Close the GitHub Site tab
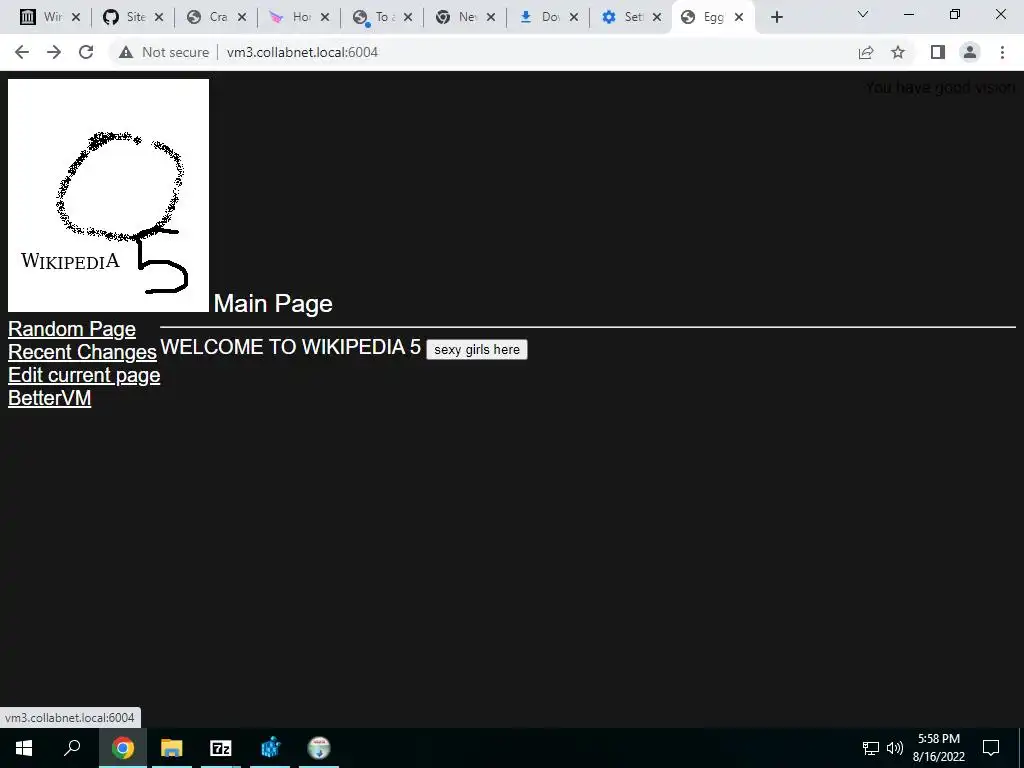1024x768 pixels. point(159,17)
